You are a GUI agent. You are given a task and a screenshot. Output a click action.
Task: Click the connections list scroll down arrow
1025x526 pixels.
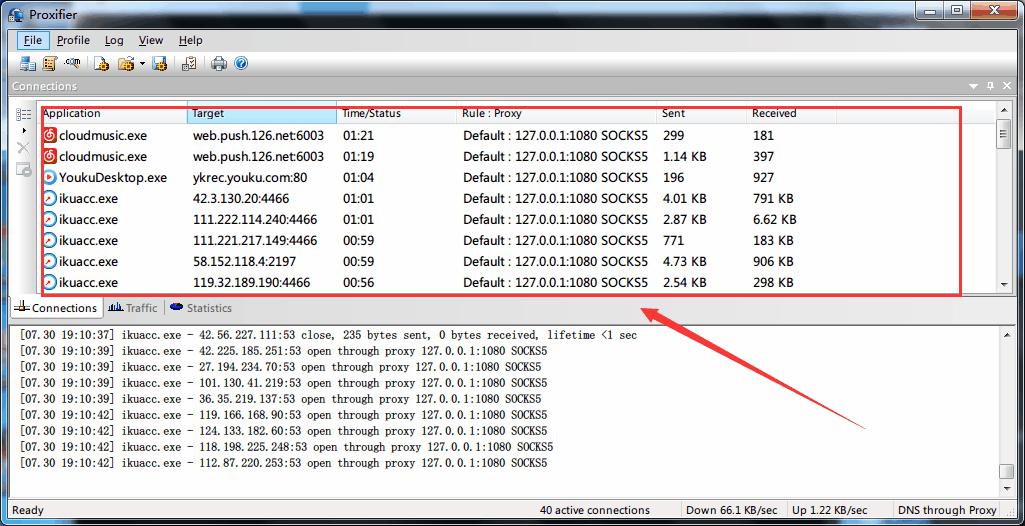point(1005,285)
